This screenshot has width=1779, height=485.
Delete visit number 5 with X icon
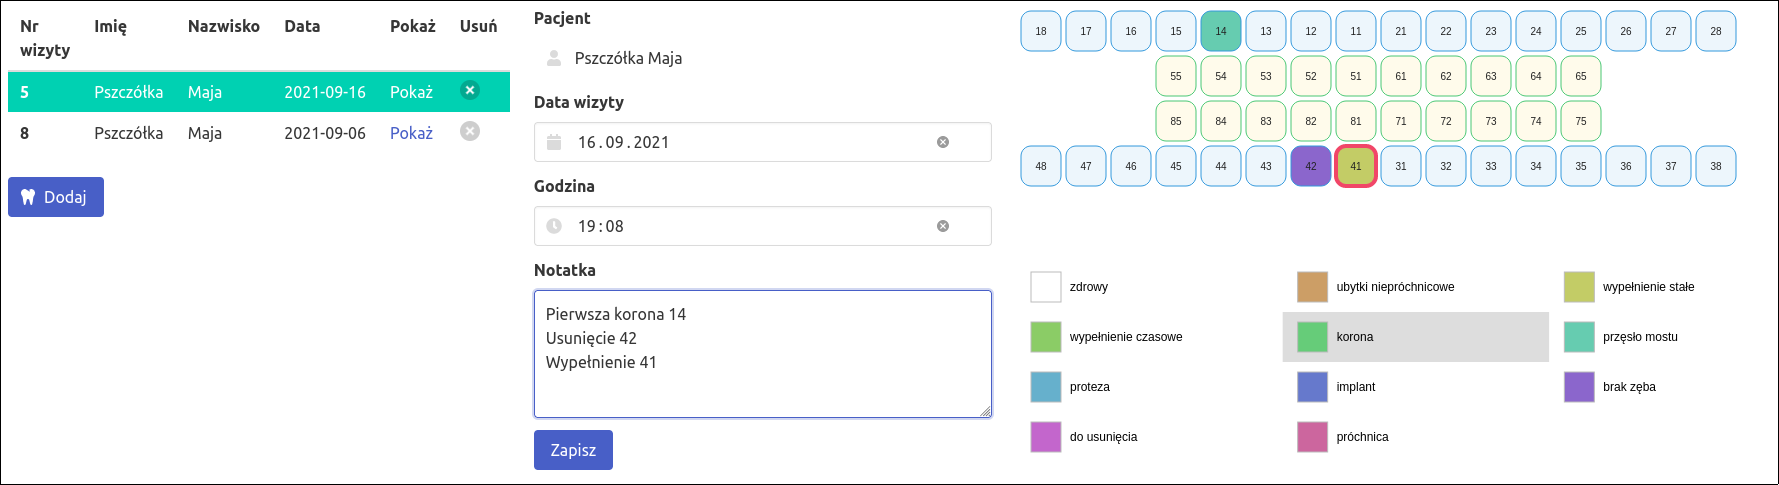[x=470, y=90]
